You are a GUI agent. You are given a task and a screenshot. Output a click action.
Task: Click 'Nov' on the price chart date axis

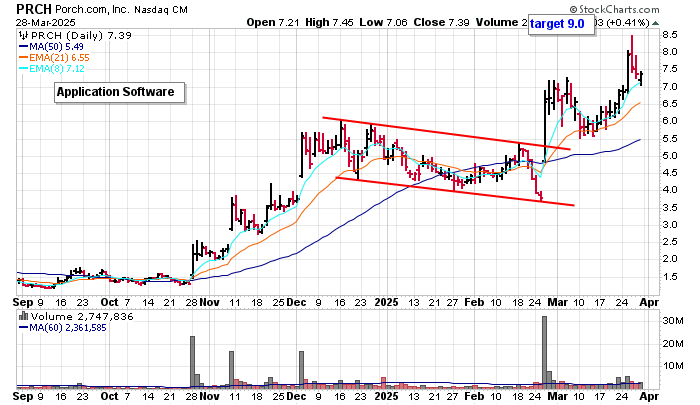(209, 302)
